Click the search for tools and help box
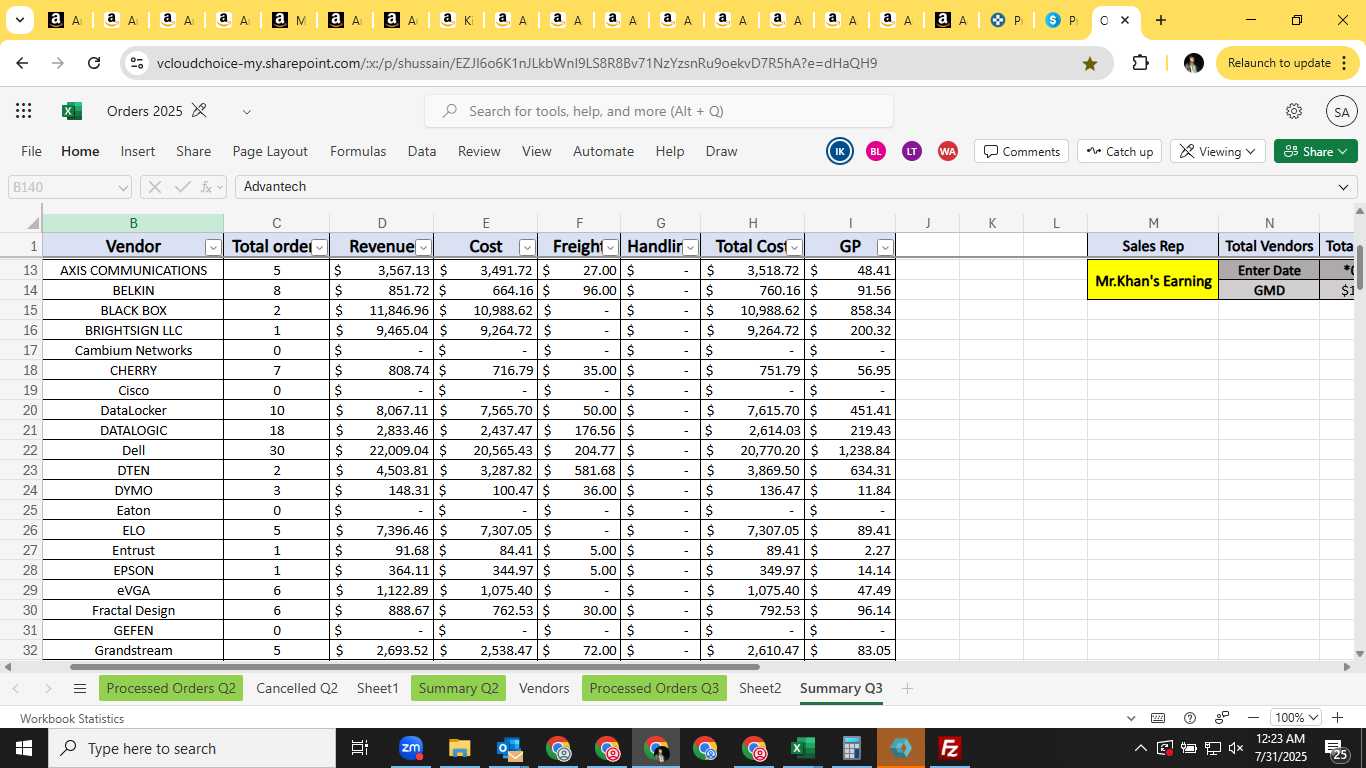The image size is (1366, 768). tap(659, 111)
